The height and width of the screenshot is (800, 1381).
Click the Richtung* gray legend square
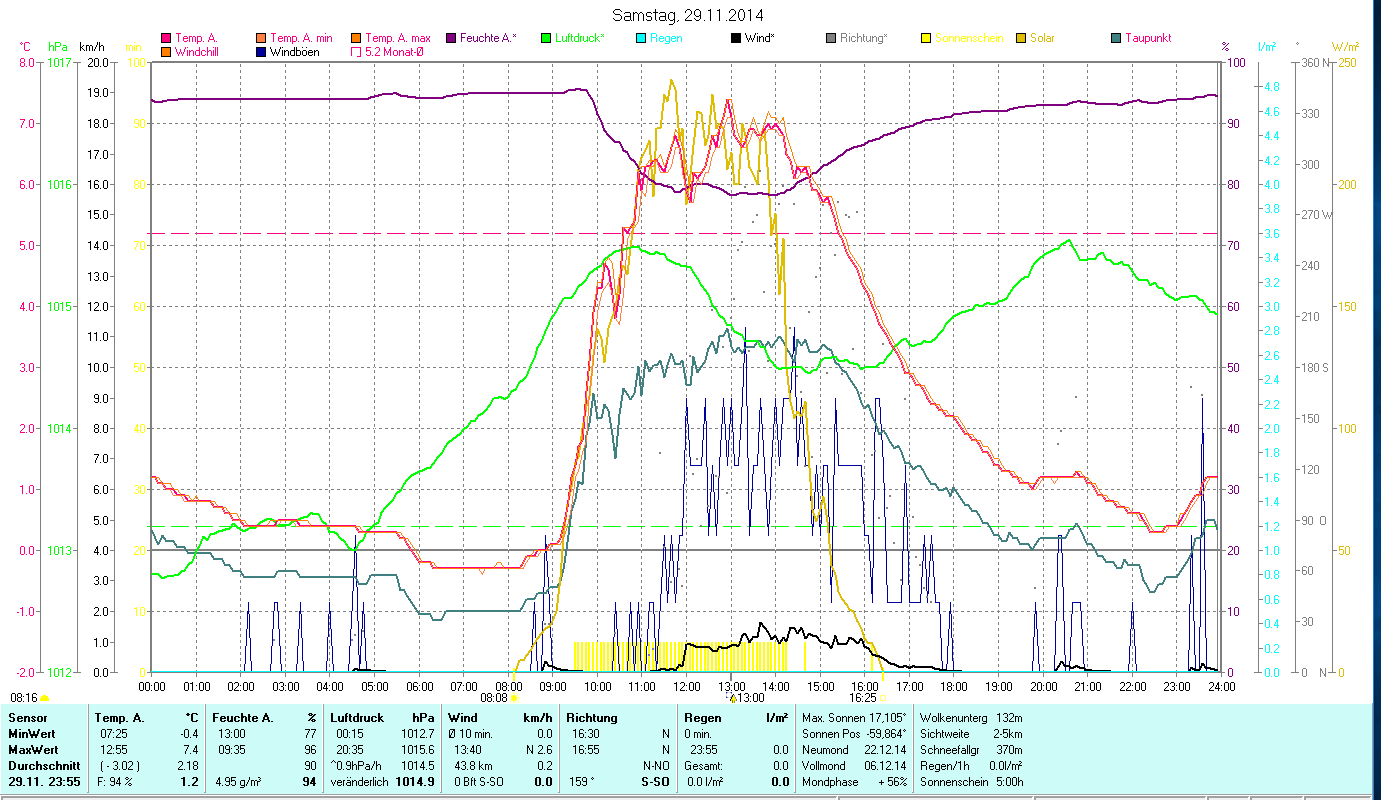click(x=831, y=38)
